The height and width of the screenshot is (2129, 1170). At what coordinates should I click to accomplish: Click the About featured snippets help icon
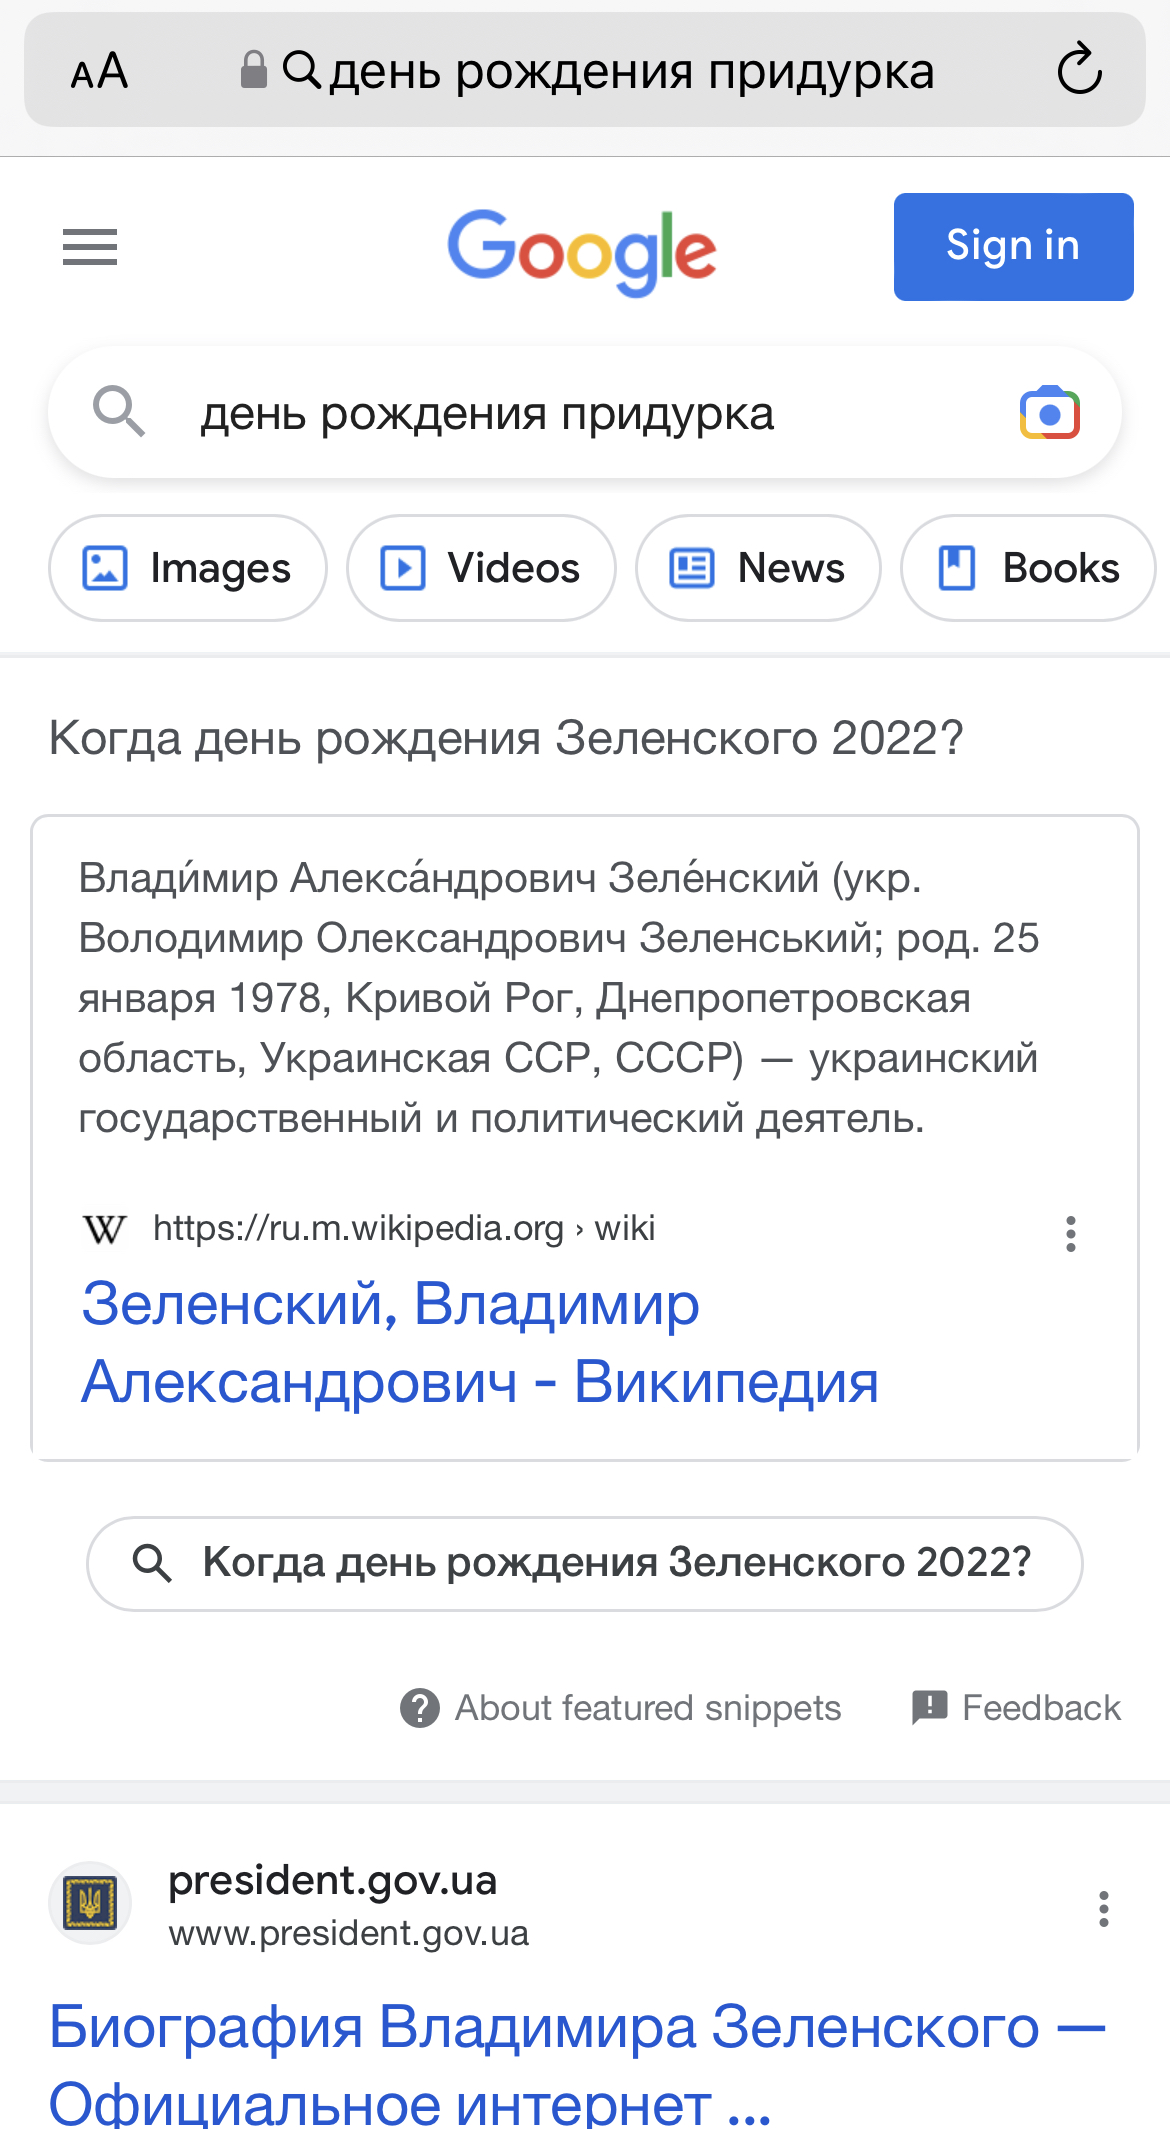(x=420, y=1708)
